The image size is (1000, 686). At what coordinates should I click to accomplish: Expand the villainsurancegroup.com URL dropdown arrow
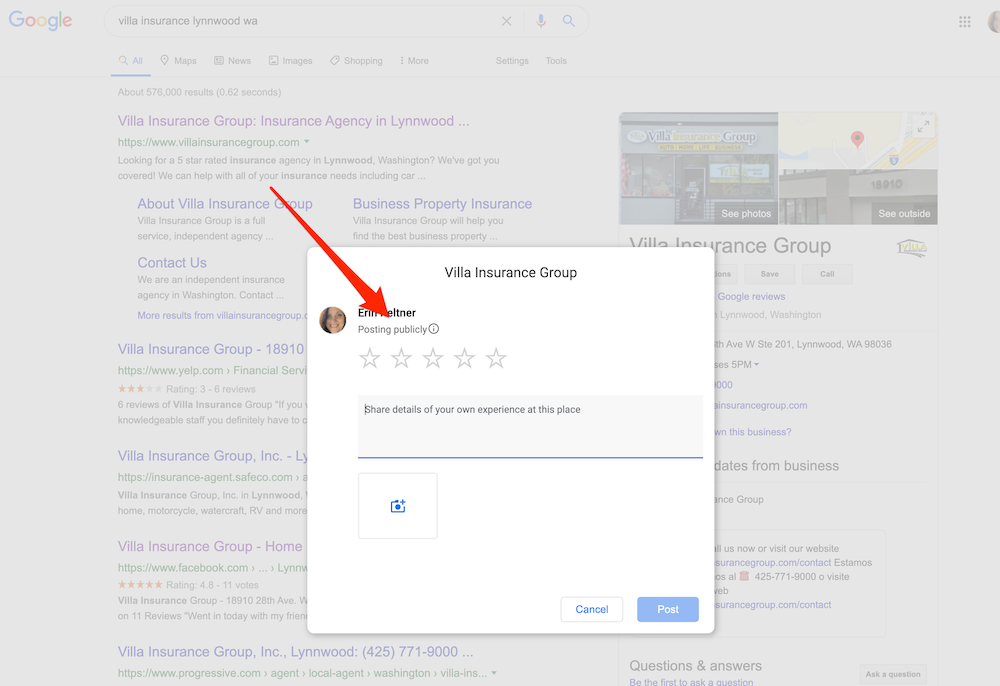(x=307, y=142)
